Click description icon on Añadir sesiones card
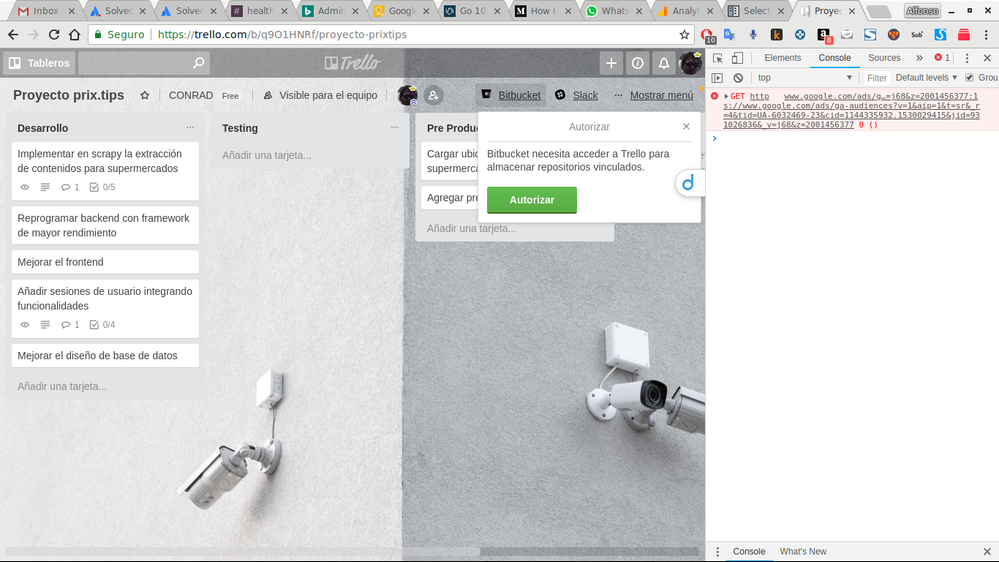999x562 pixels. (x=45, y=325)
